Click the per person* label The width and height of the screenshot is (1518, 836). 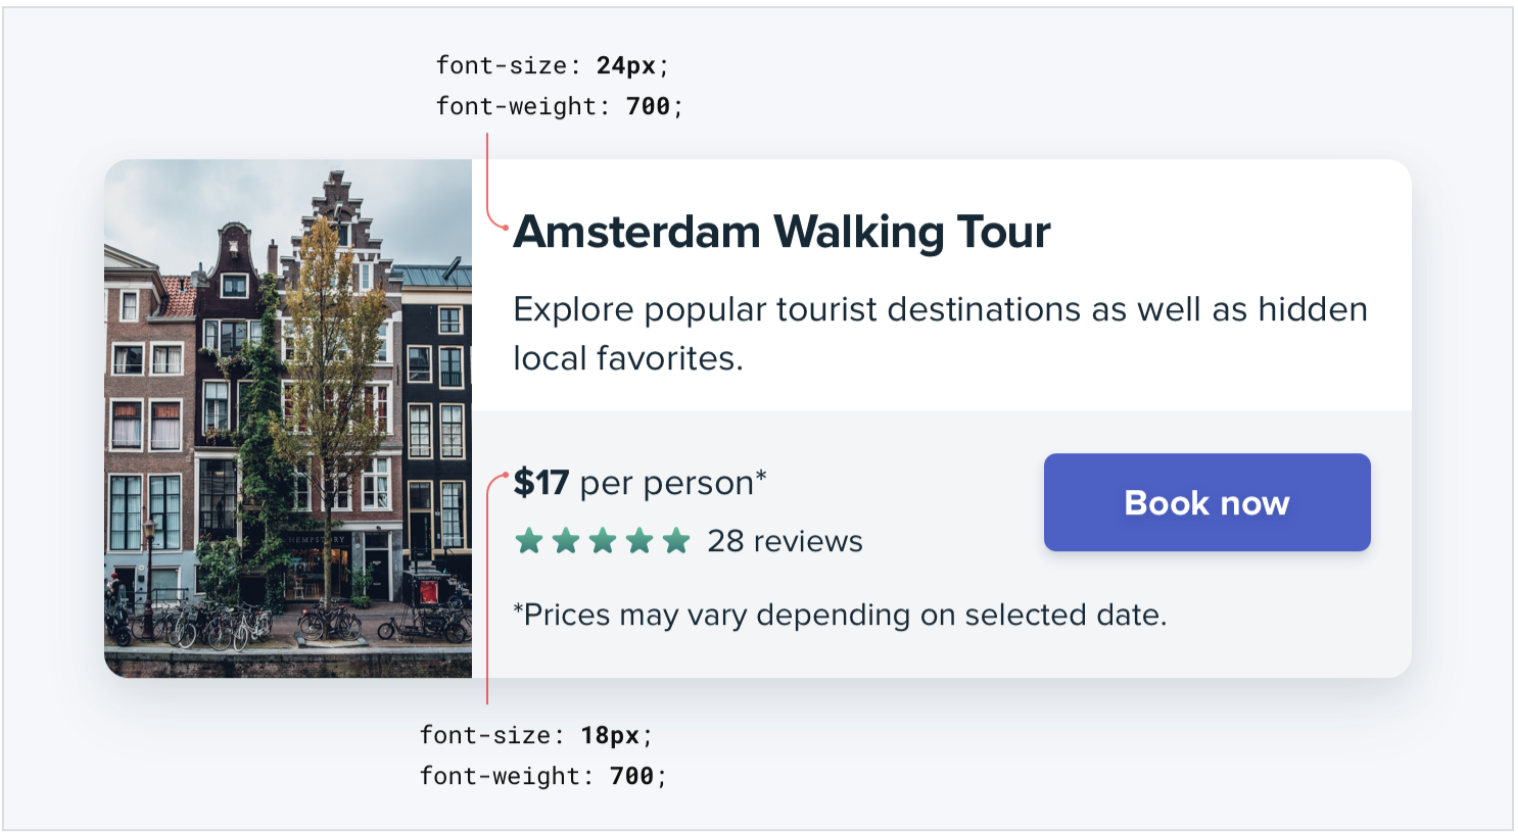[673, 483]
